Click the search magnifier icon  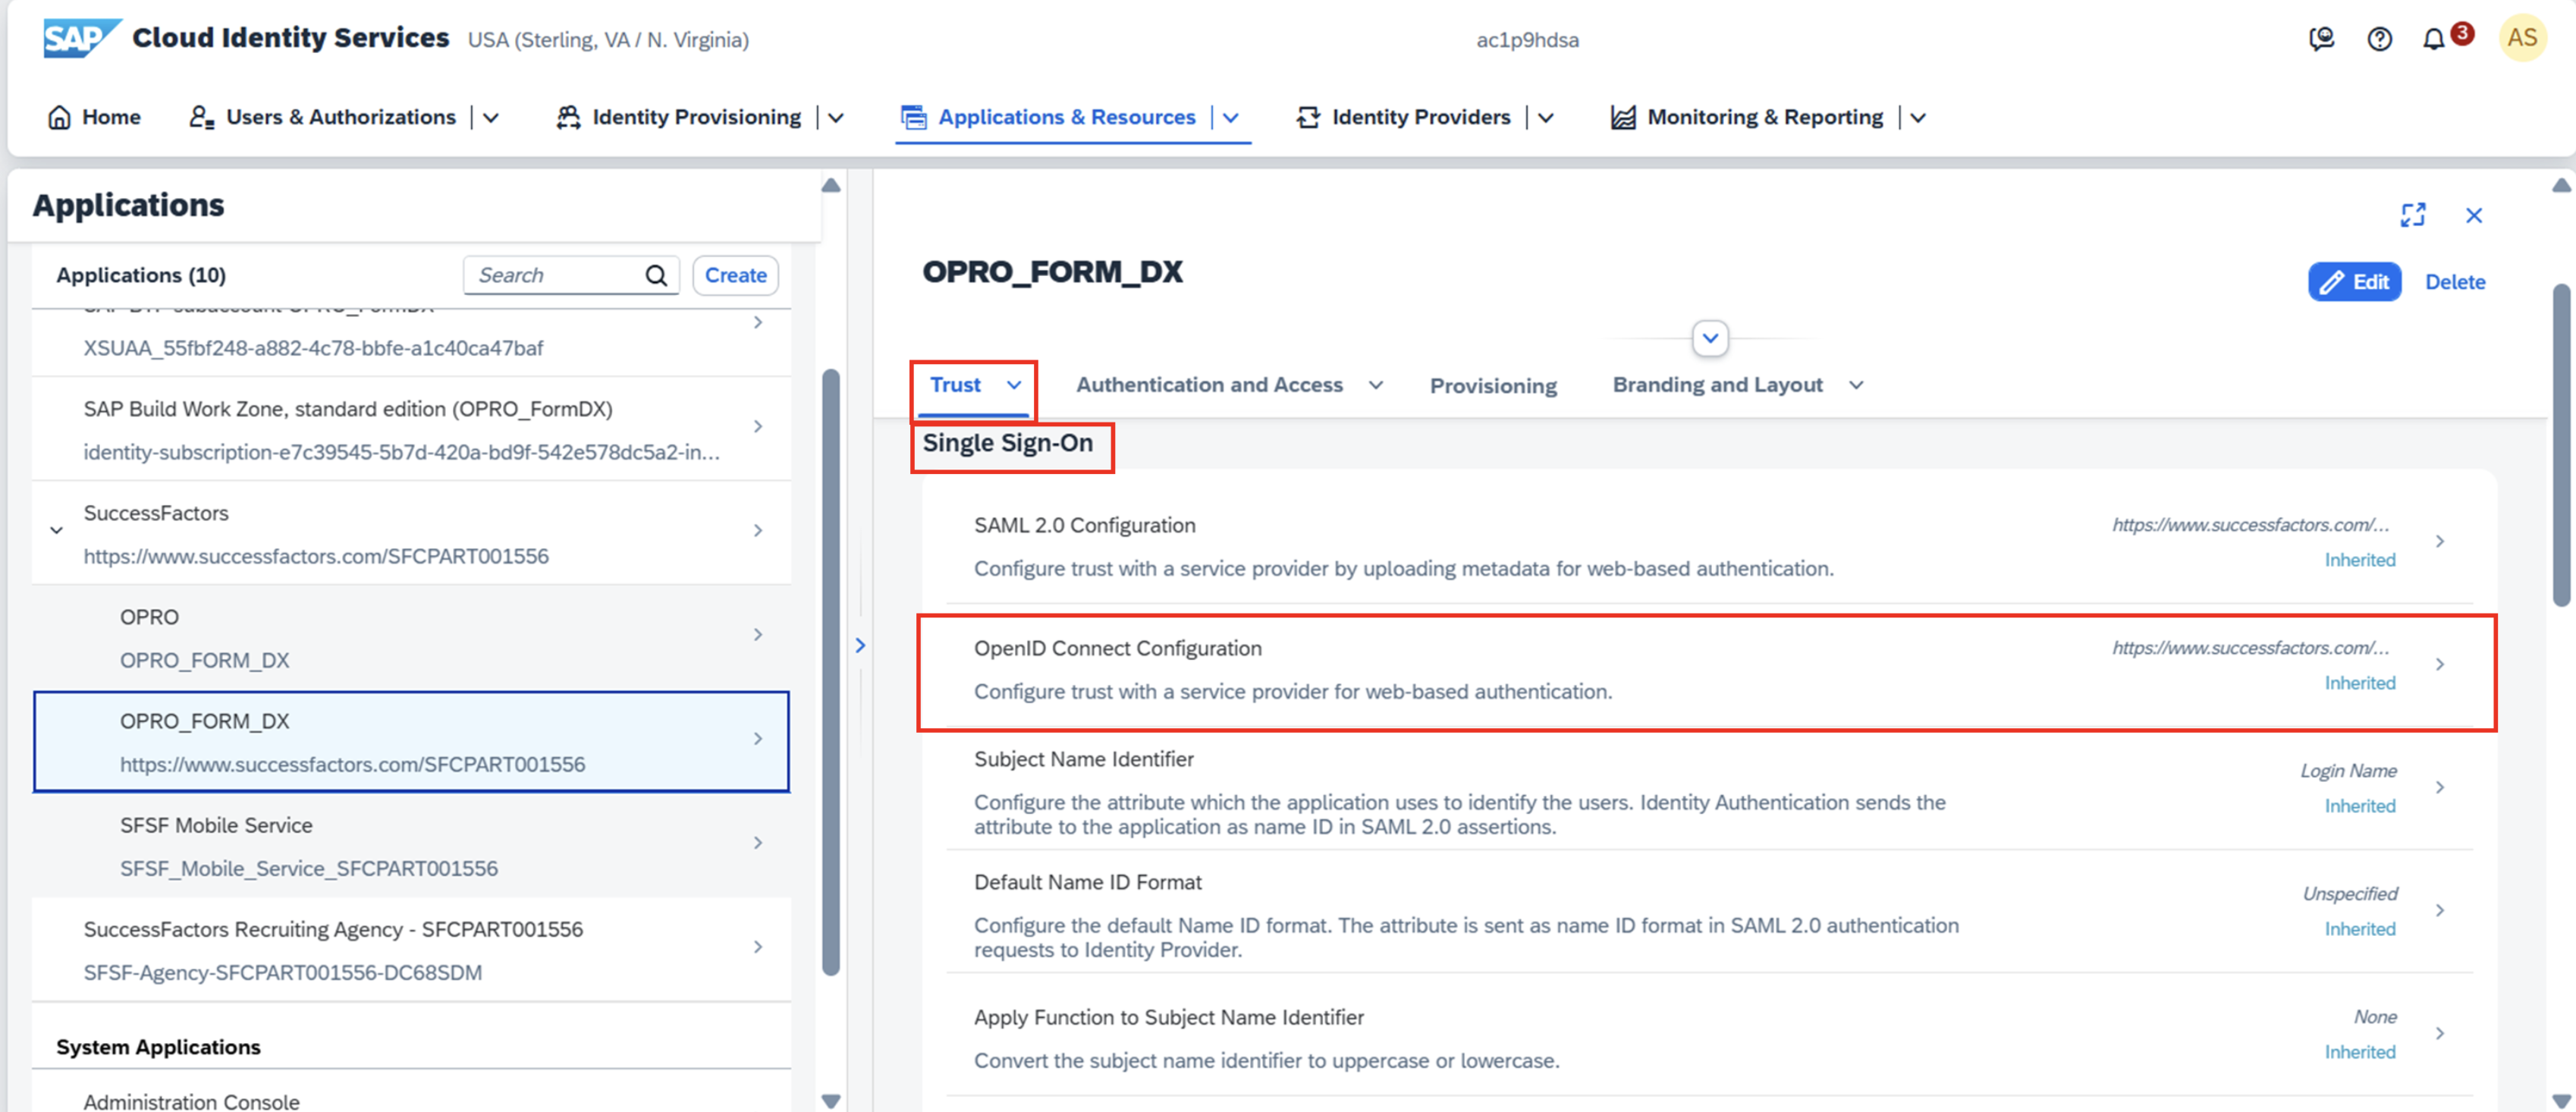tap(656, 275)
